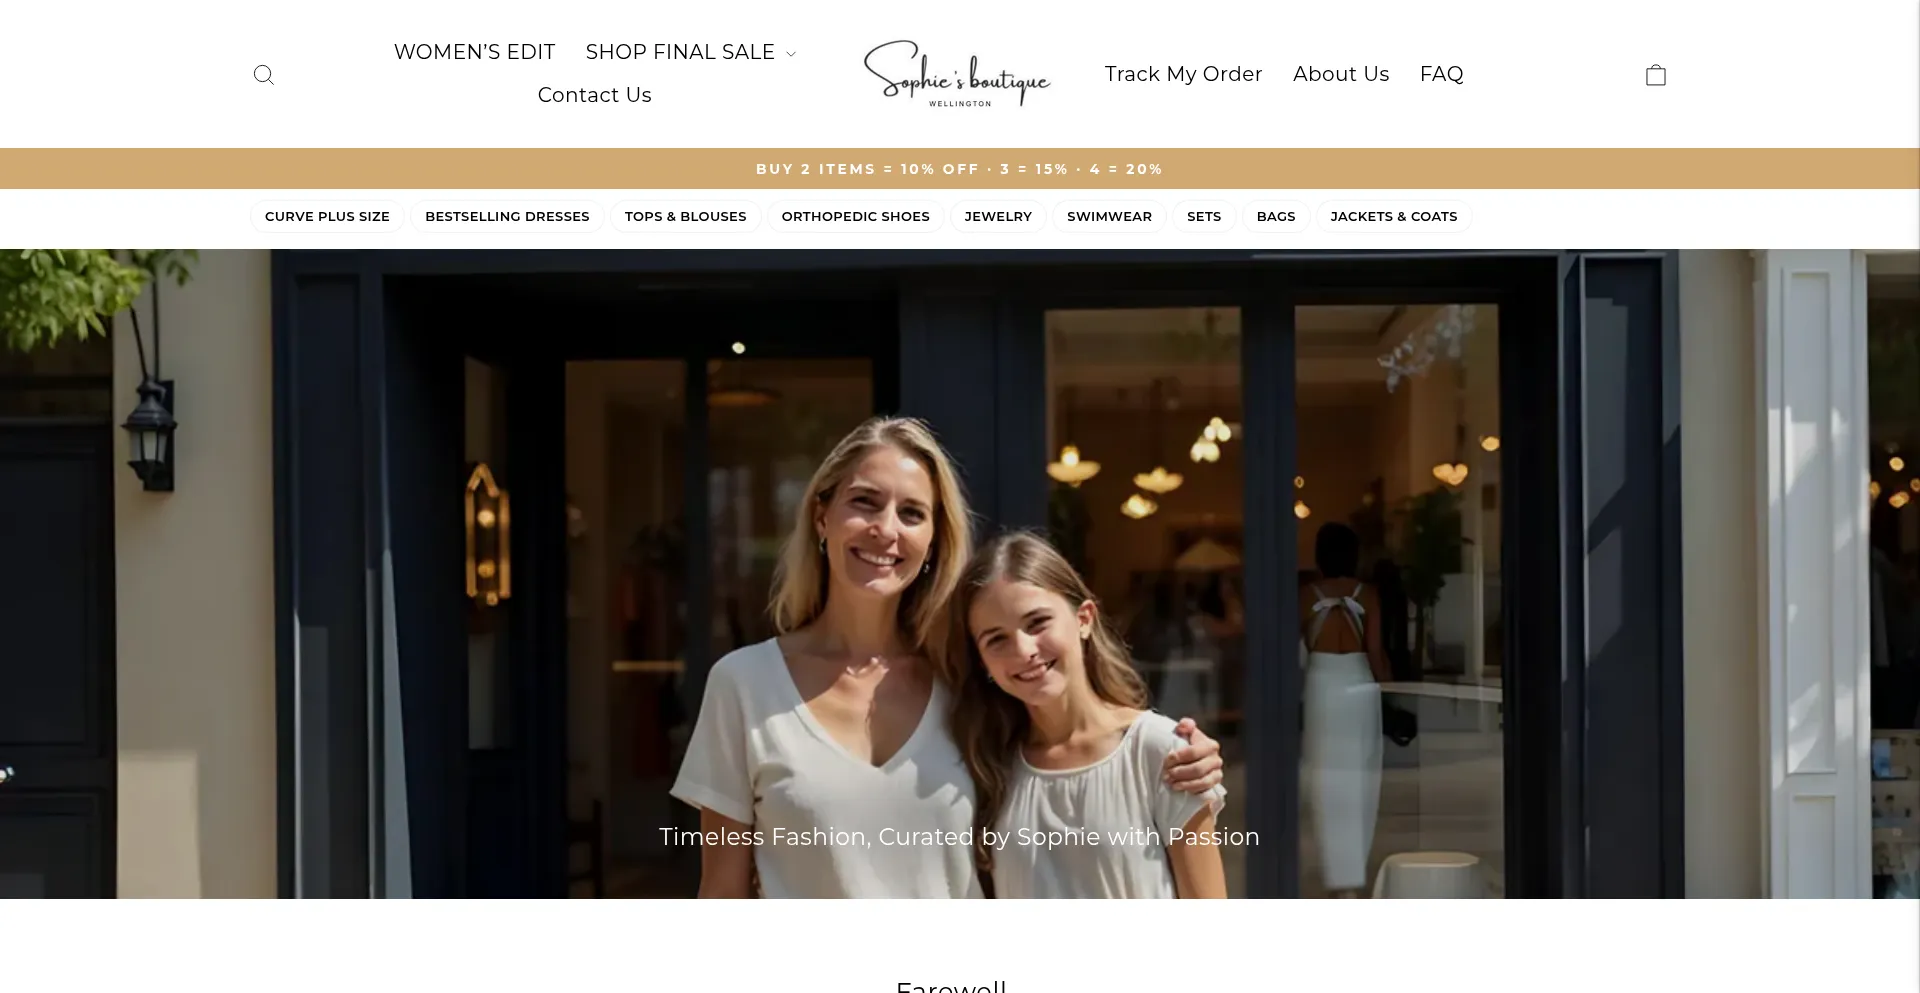This screenshot has height=993, width=1920.
Task: Select the Jackets & Coats category
Action: click(1394, 217)
